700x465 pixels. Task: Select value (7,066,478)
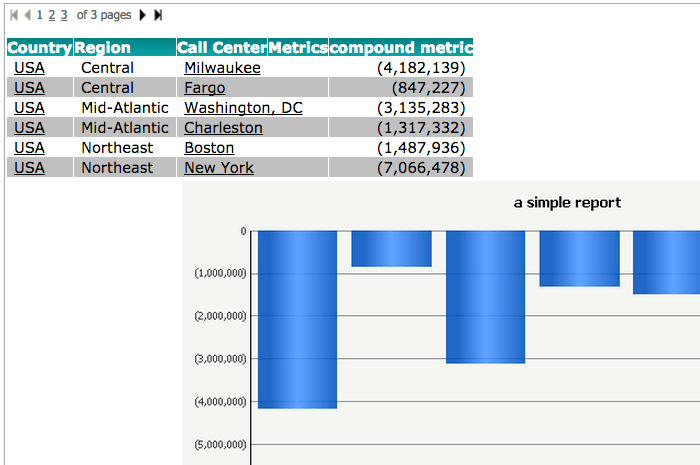(421, 168)
